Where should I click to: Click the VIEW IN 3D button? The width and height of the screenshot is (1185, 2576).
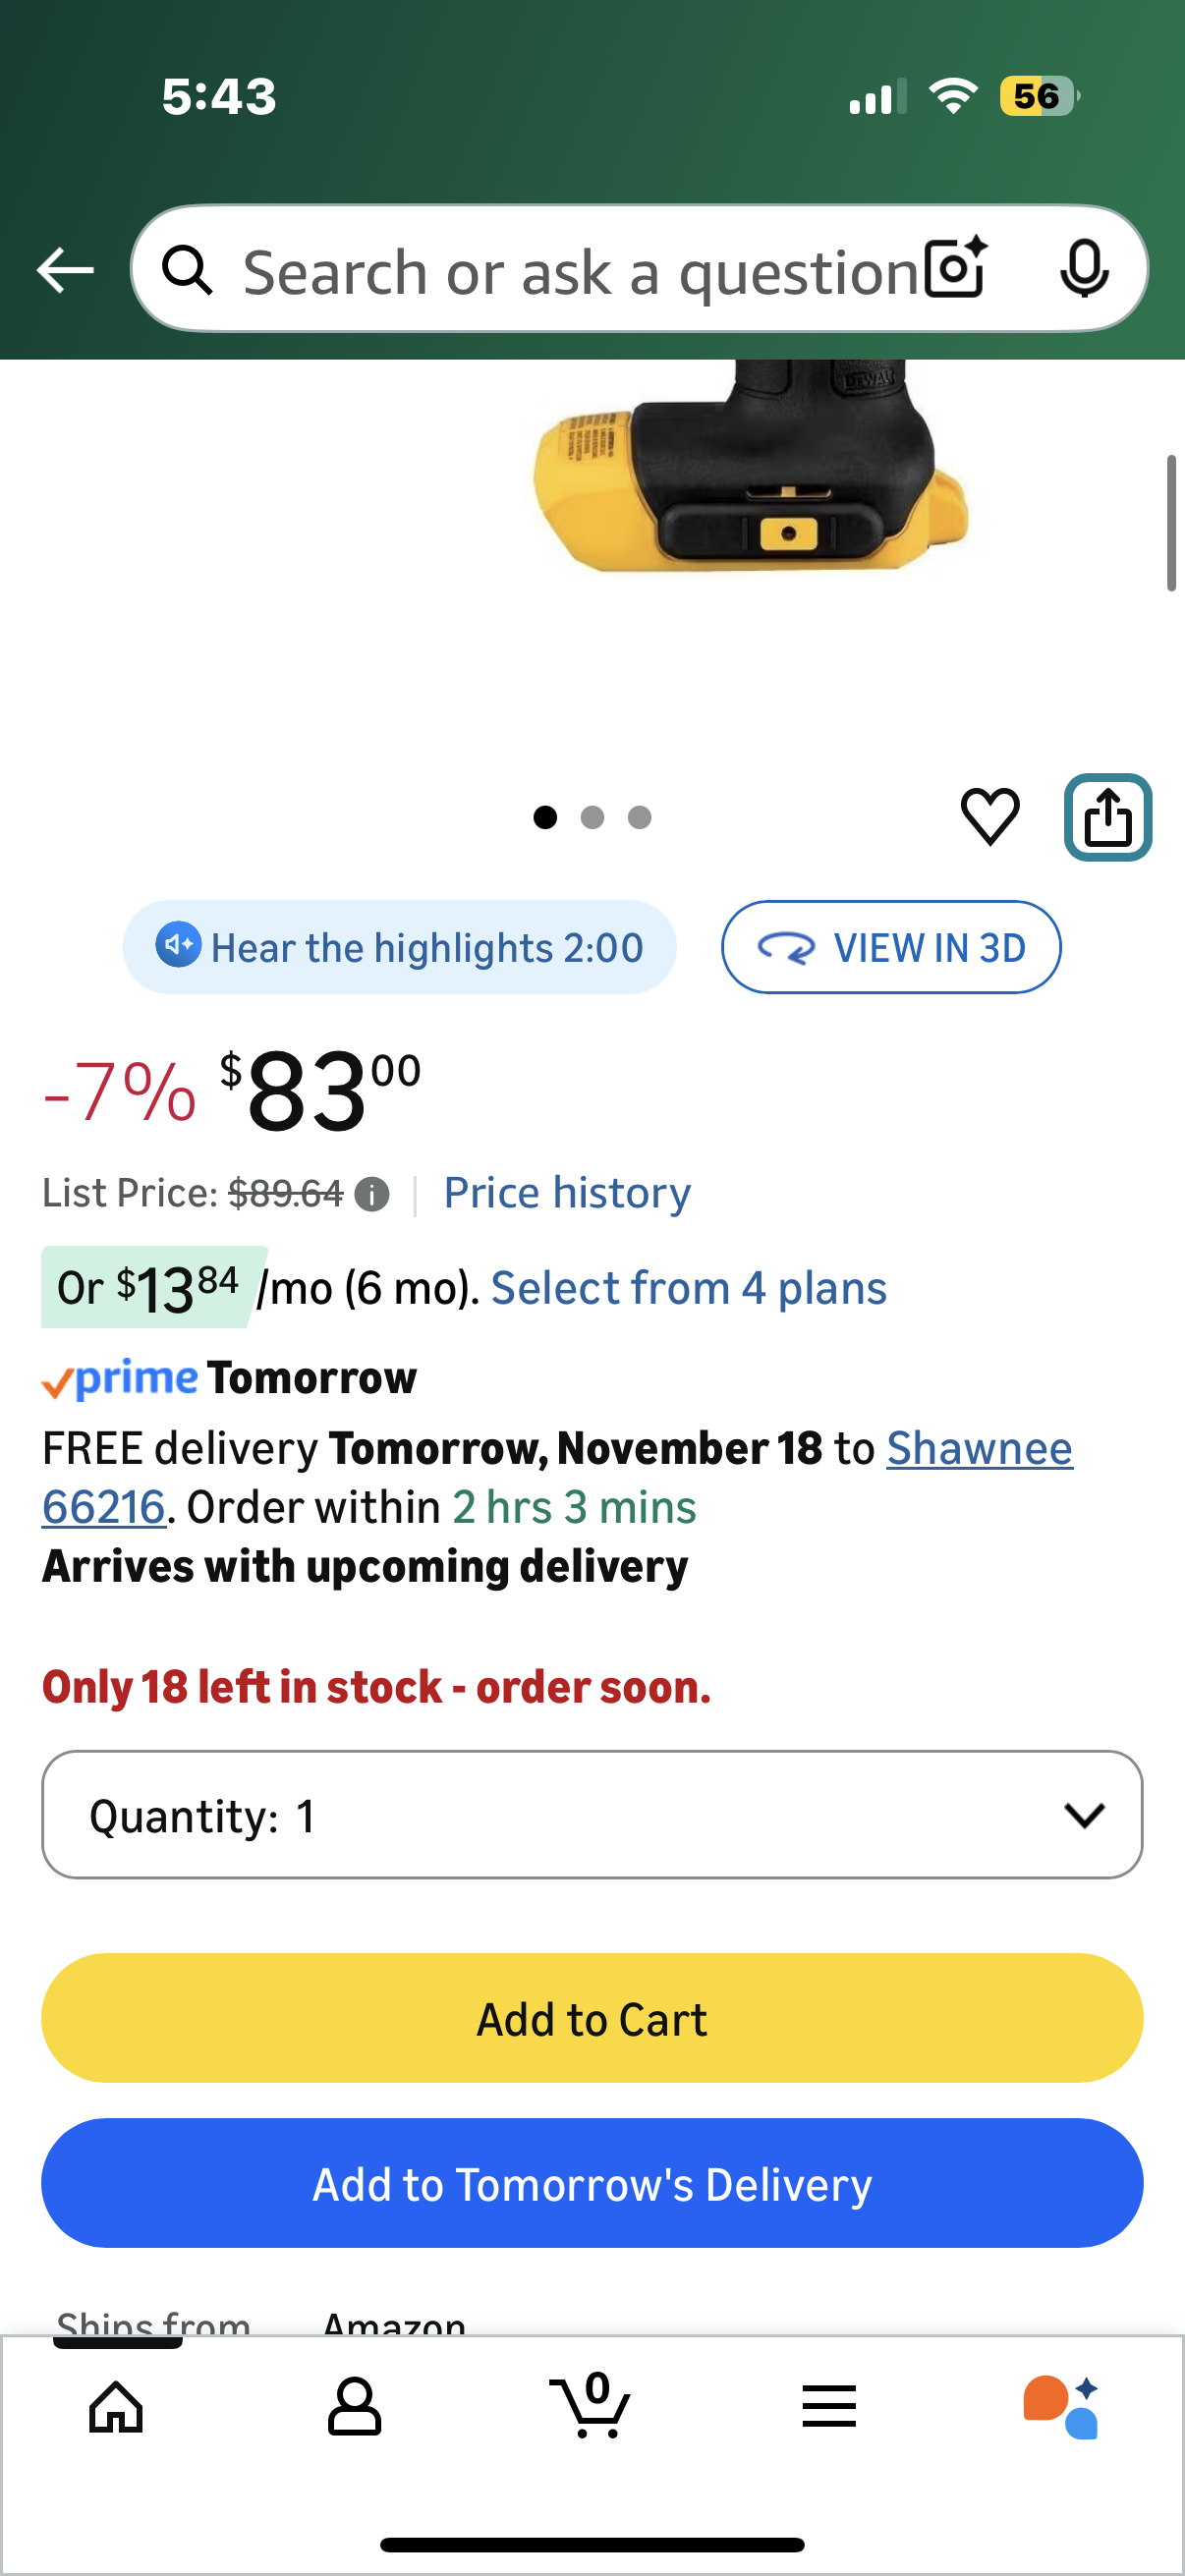point(890,947)
